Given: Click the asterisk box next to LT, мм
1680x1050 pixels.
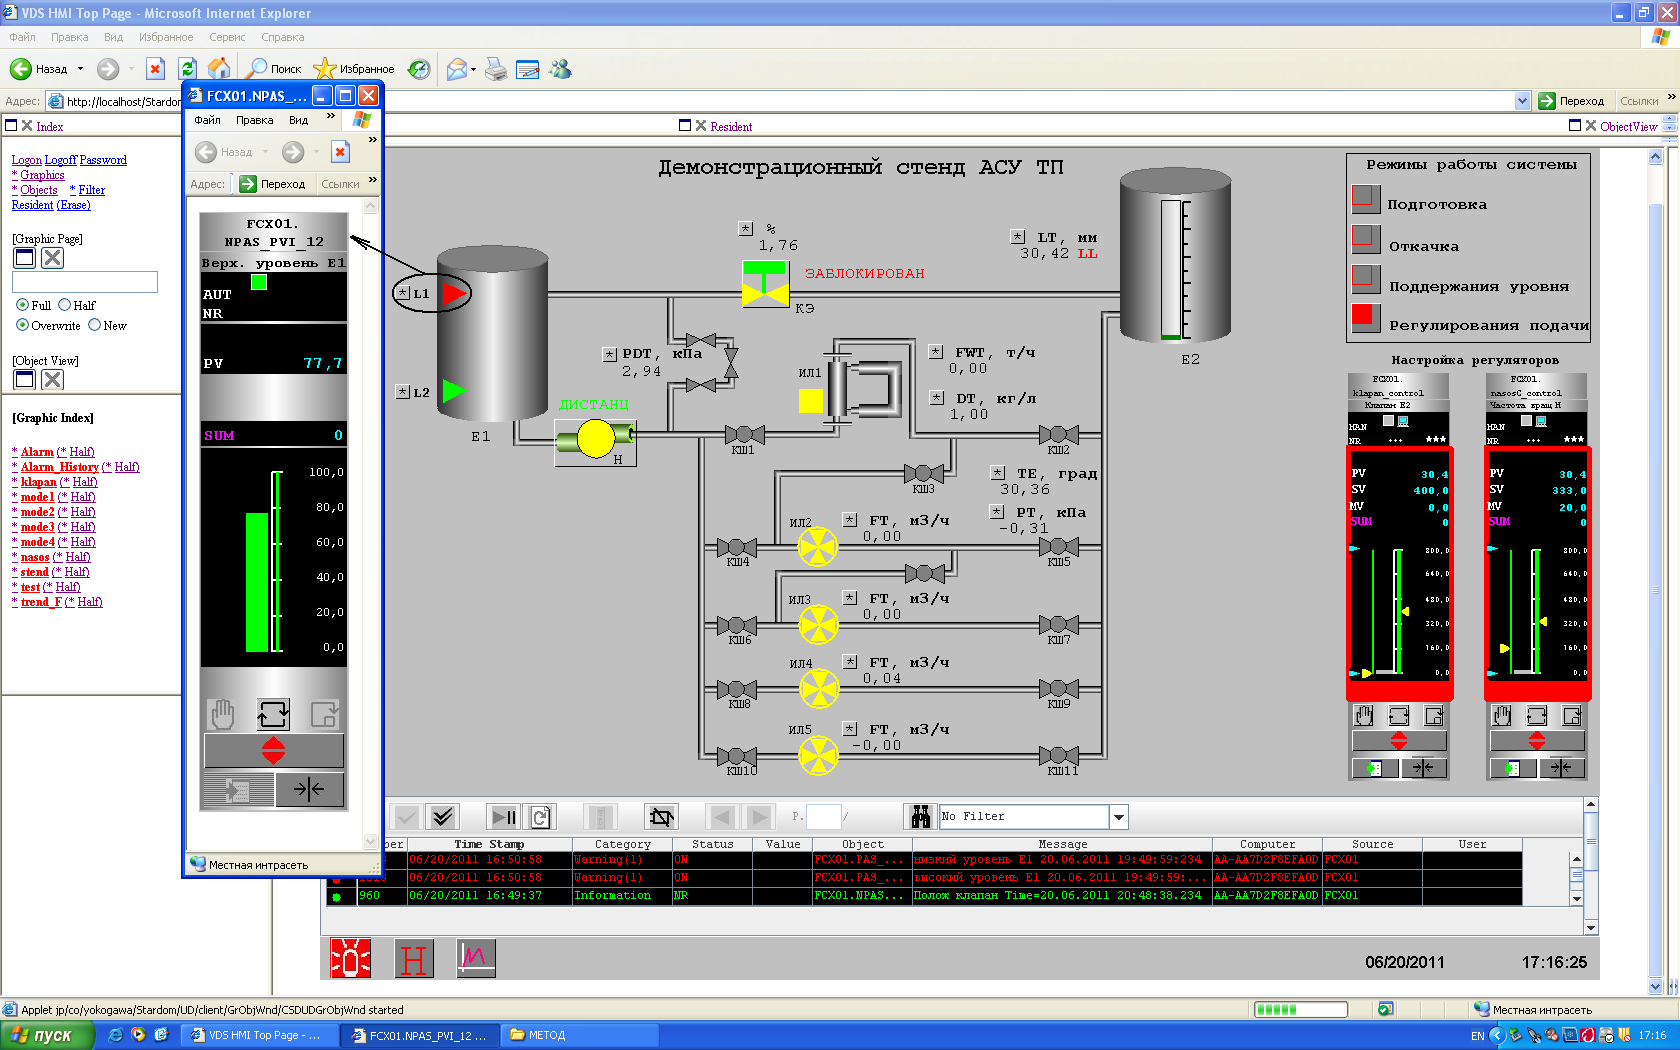Looking at the screenshot, I should (1018, 237).
